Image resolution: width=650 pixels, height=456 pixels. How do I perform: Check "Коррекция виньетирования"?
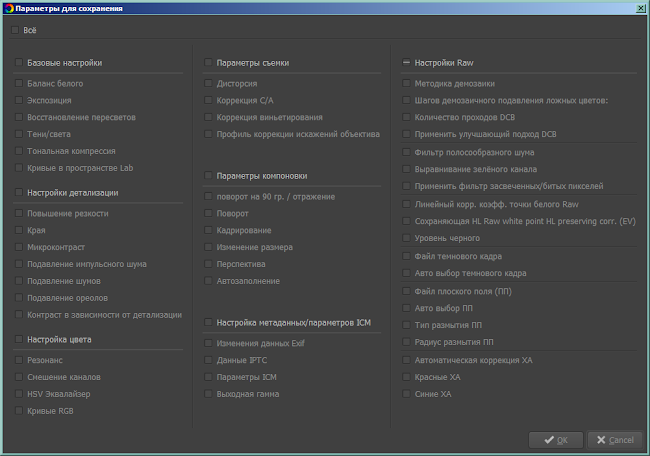click(208, 117)
